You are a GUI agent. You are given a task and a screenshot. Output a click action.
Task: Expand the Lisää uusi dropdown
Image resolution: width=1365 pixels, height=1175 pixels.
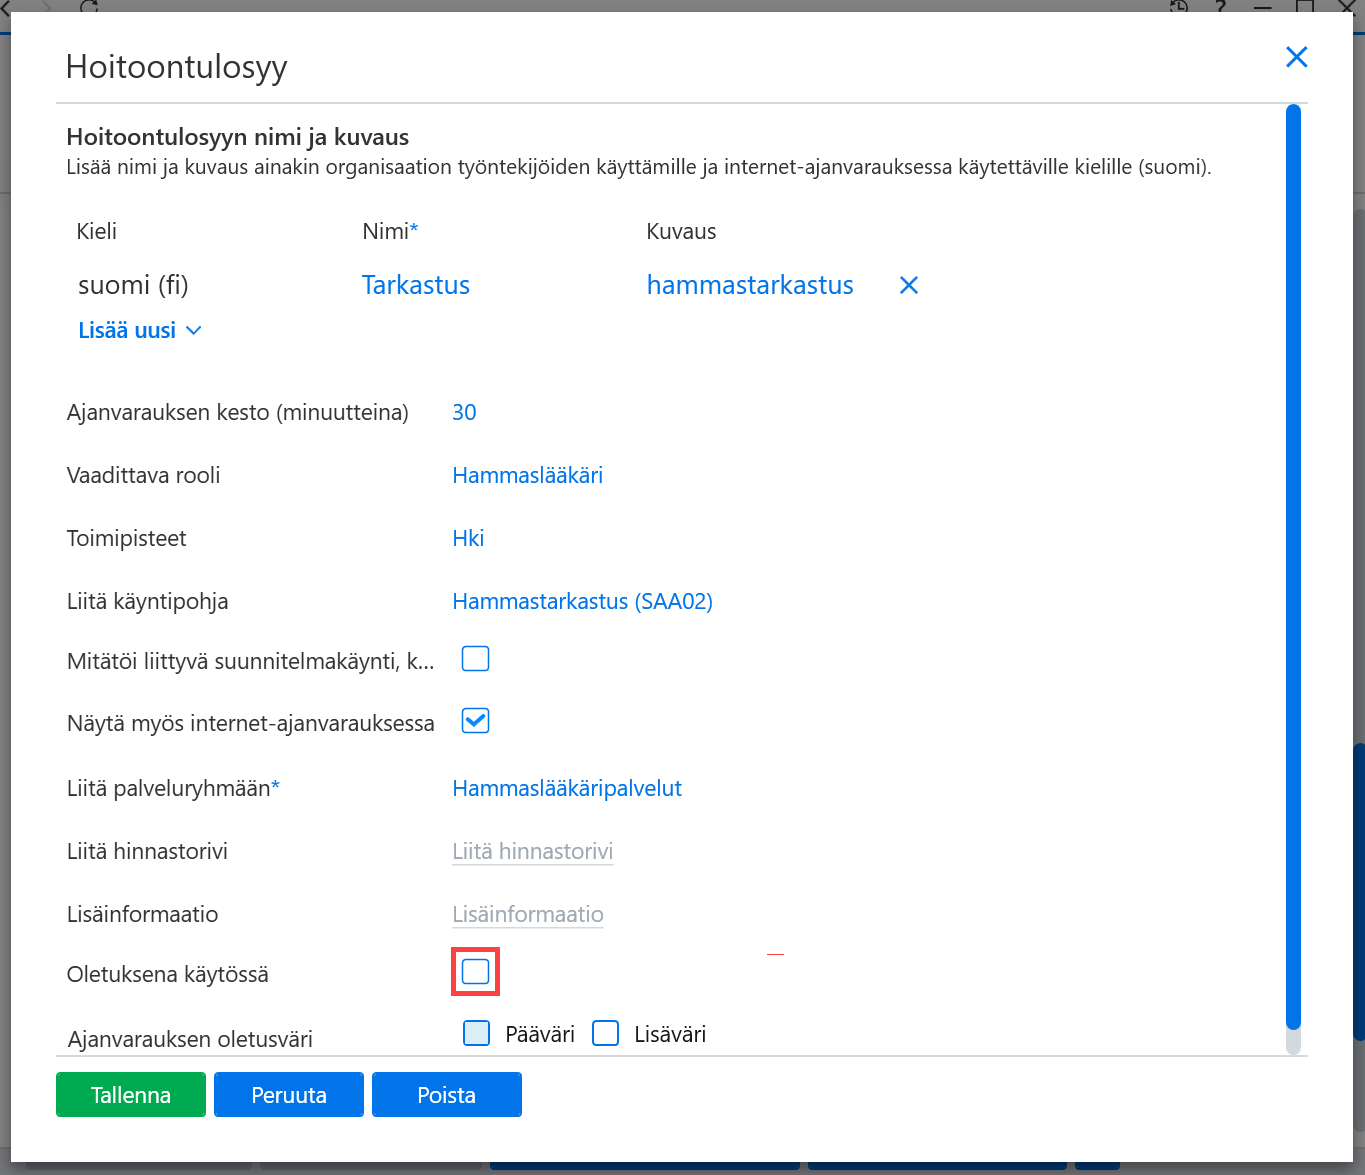140,330
